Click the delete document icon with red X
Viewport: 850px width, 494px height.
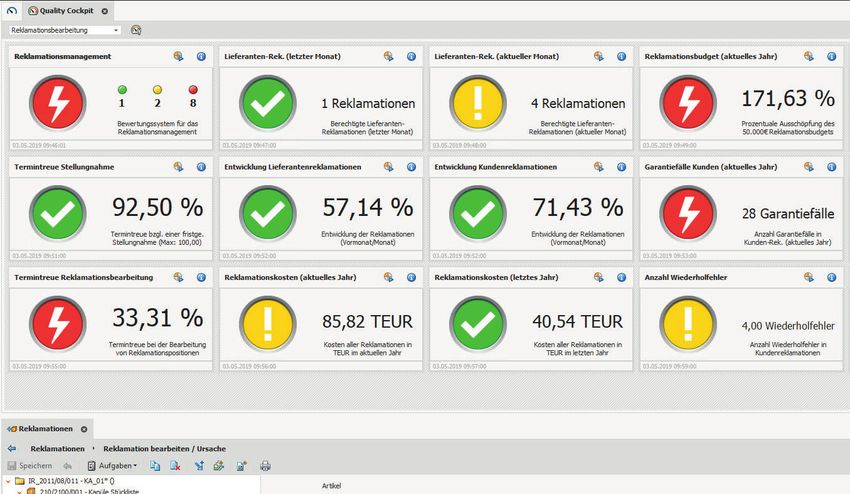click(x=175, y=466)
